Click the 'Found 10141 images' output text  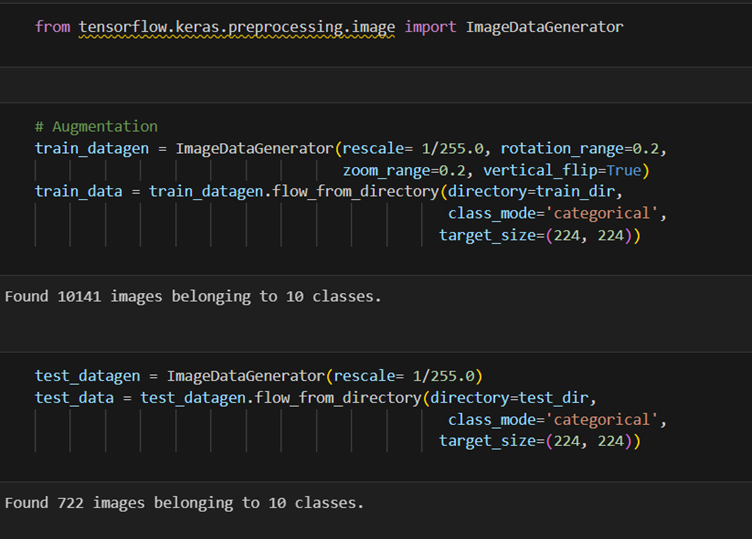[x=193, y=296]
